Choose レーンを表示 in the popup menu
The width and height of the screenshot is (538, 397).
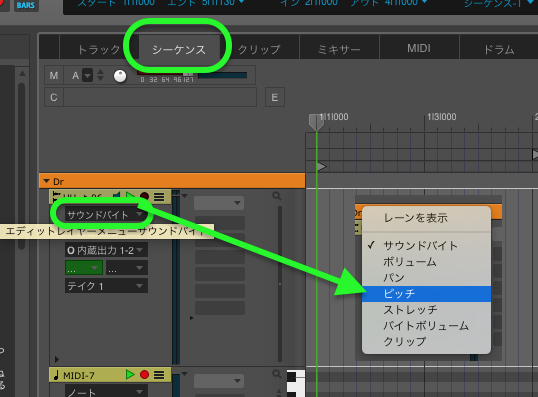click(426, 218)
